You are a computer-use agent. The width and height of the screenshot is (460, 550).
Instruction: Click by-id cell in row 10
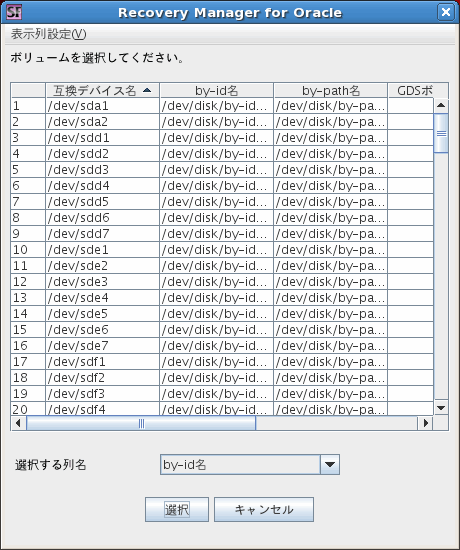click(216, 250)
